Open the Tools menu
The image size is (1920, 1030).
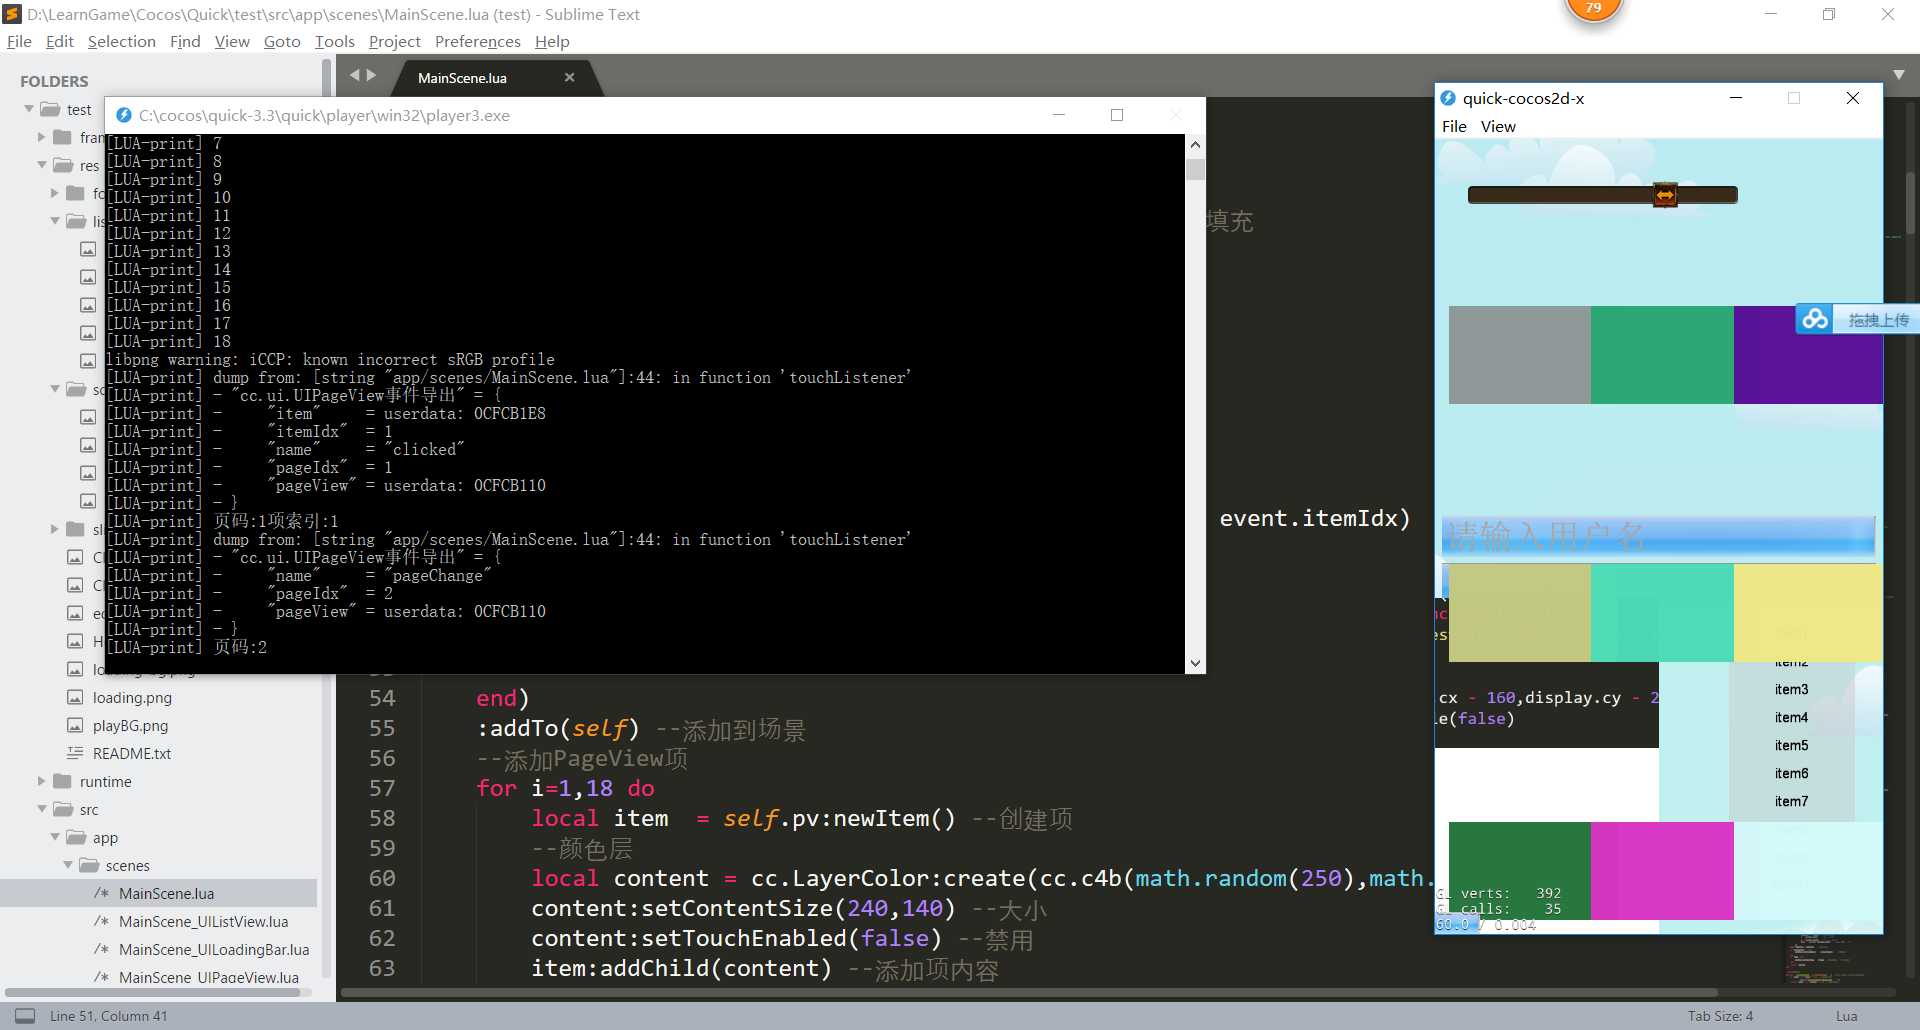point(335,41)
